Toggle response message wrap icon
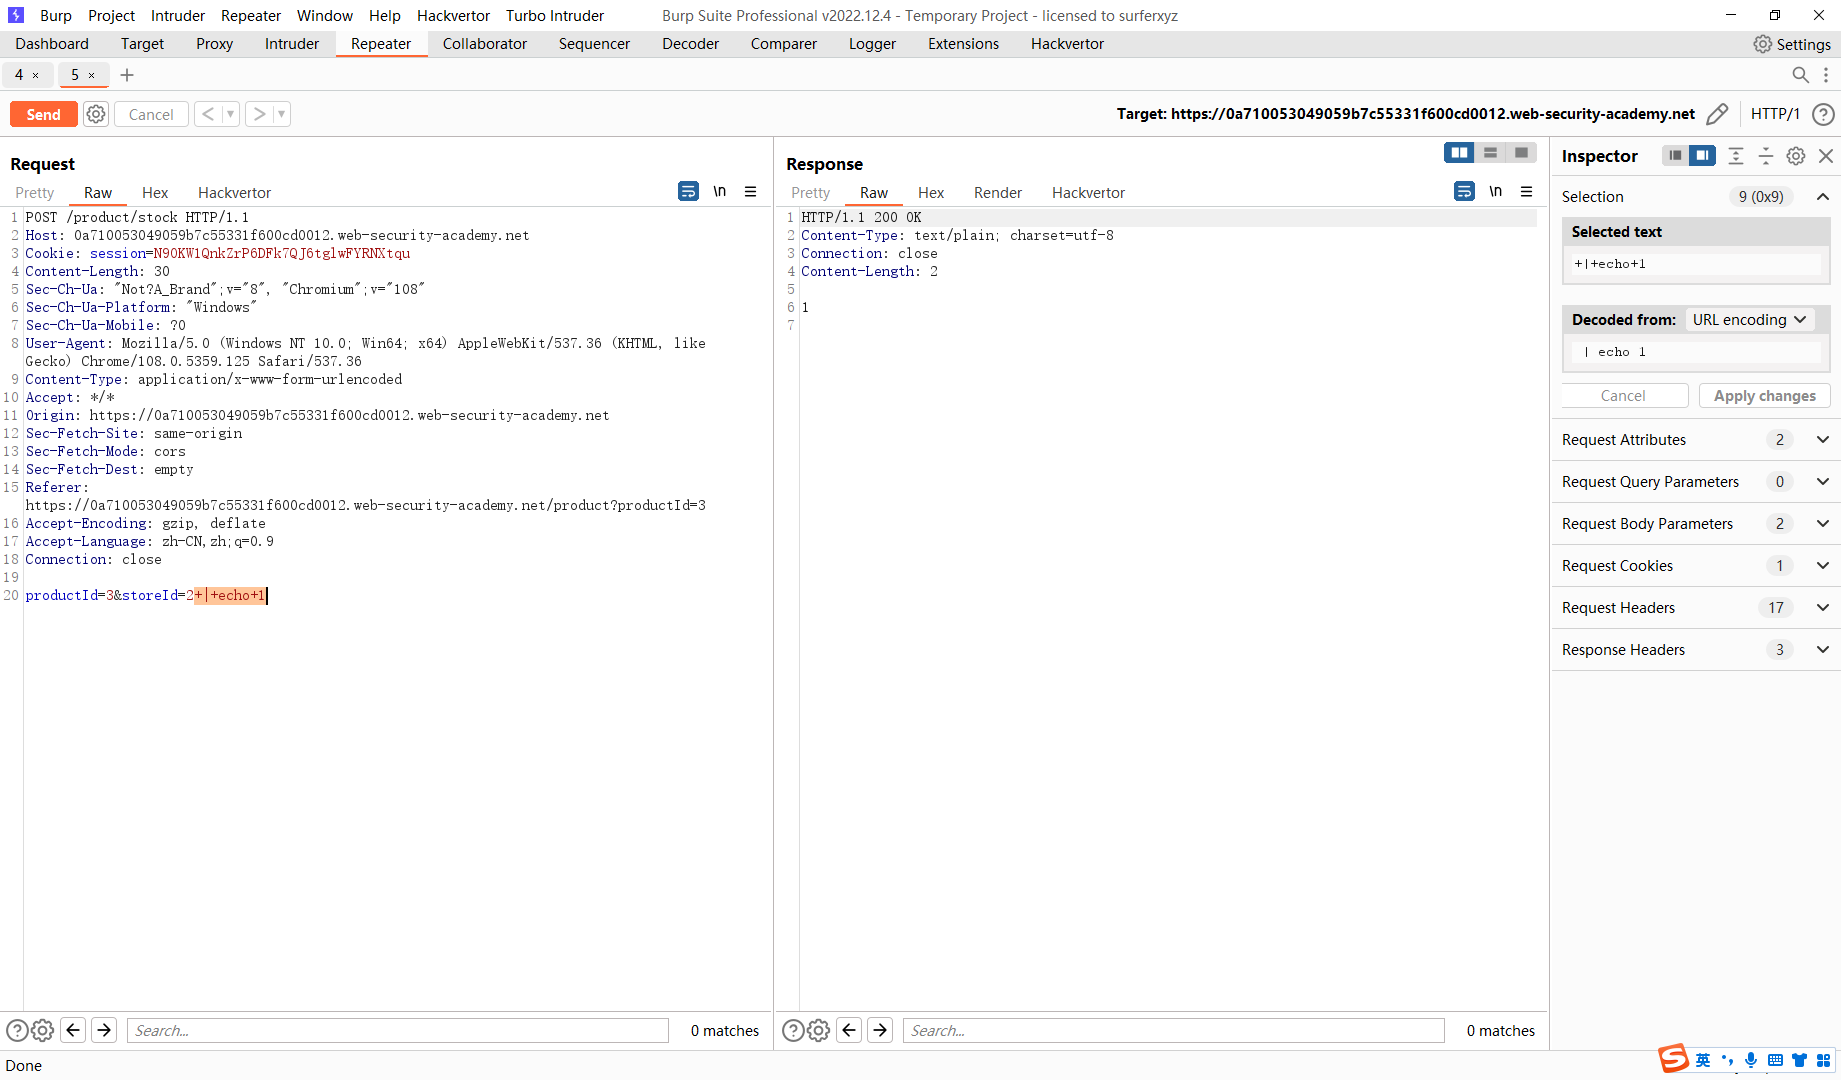This screenshot has height=1080, width=1841. point(1464,191)
